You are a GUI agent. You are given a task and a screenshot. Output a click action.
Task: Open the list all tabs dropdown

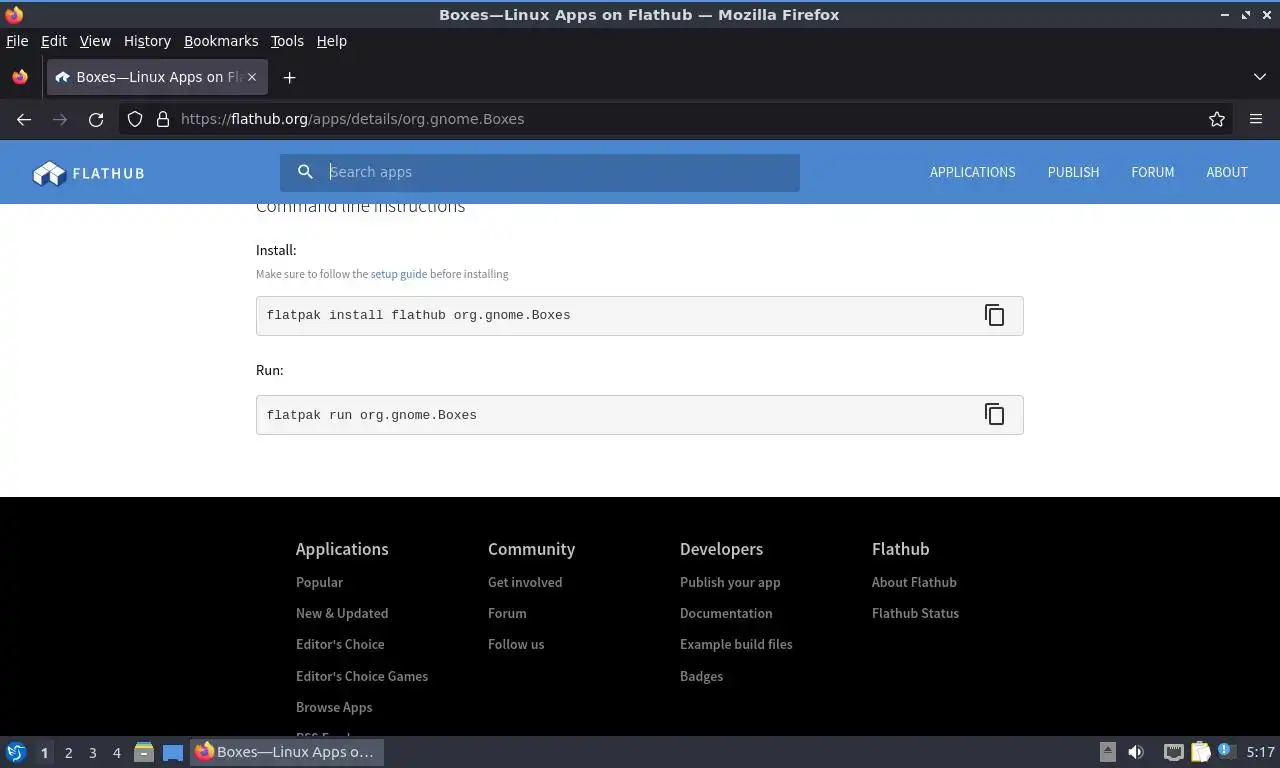[1259, 77]
